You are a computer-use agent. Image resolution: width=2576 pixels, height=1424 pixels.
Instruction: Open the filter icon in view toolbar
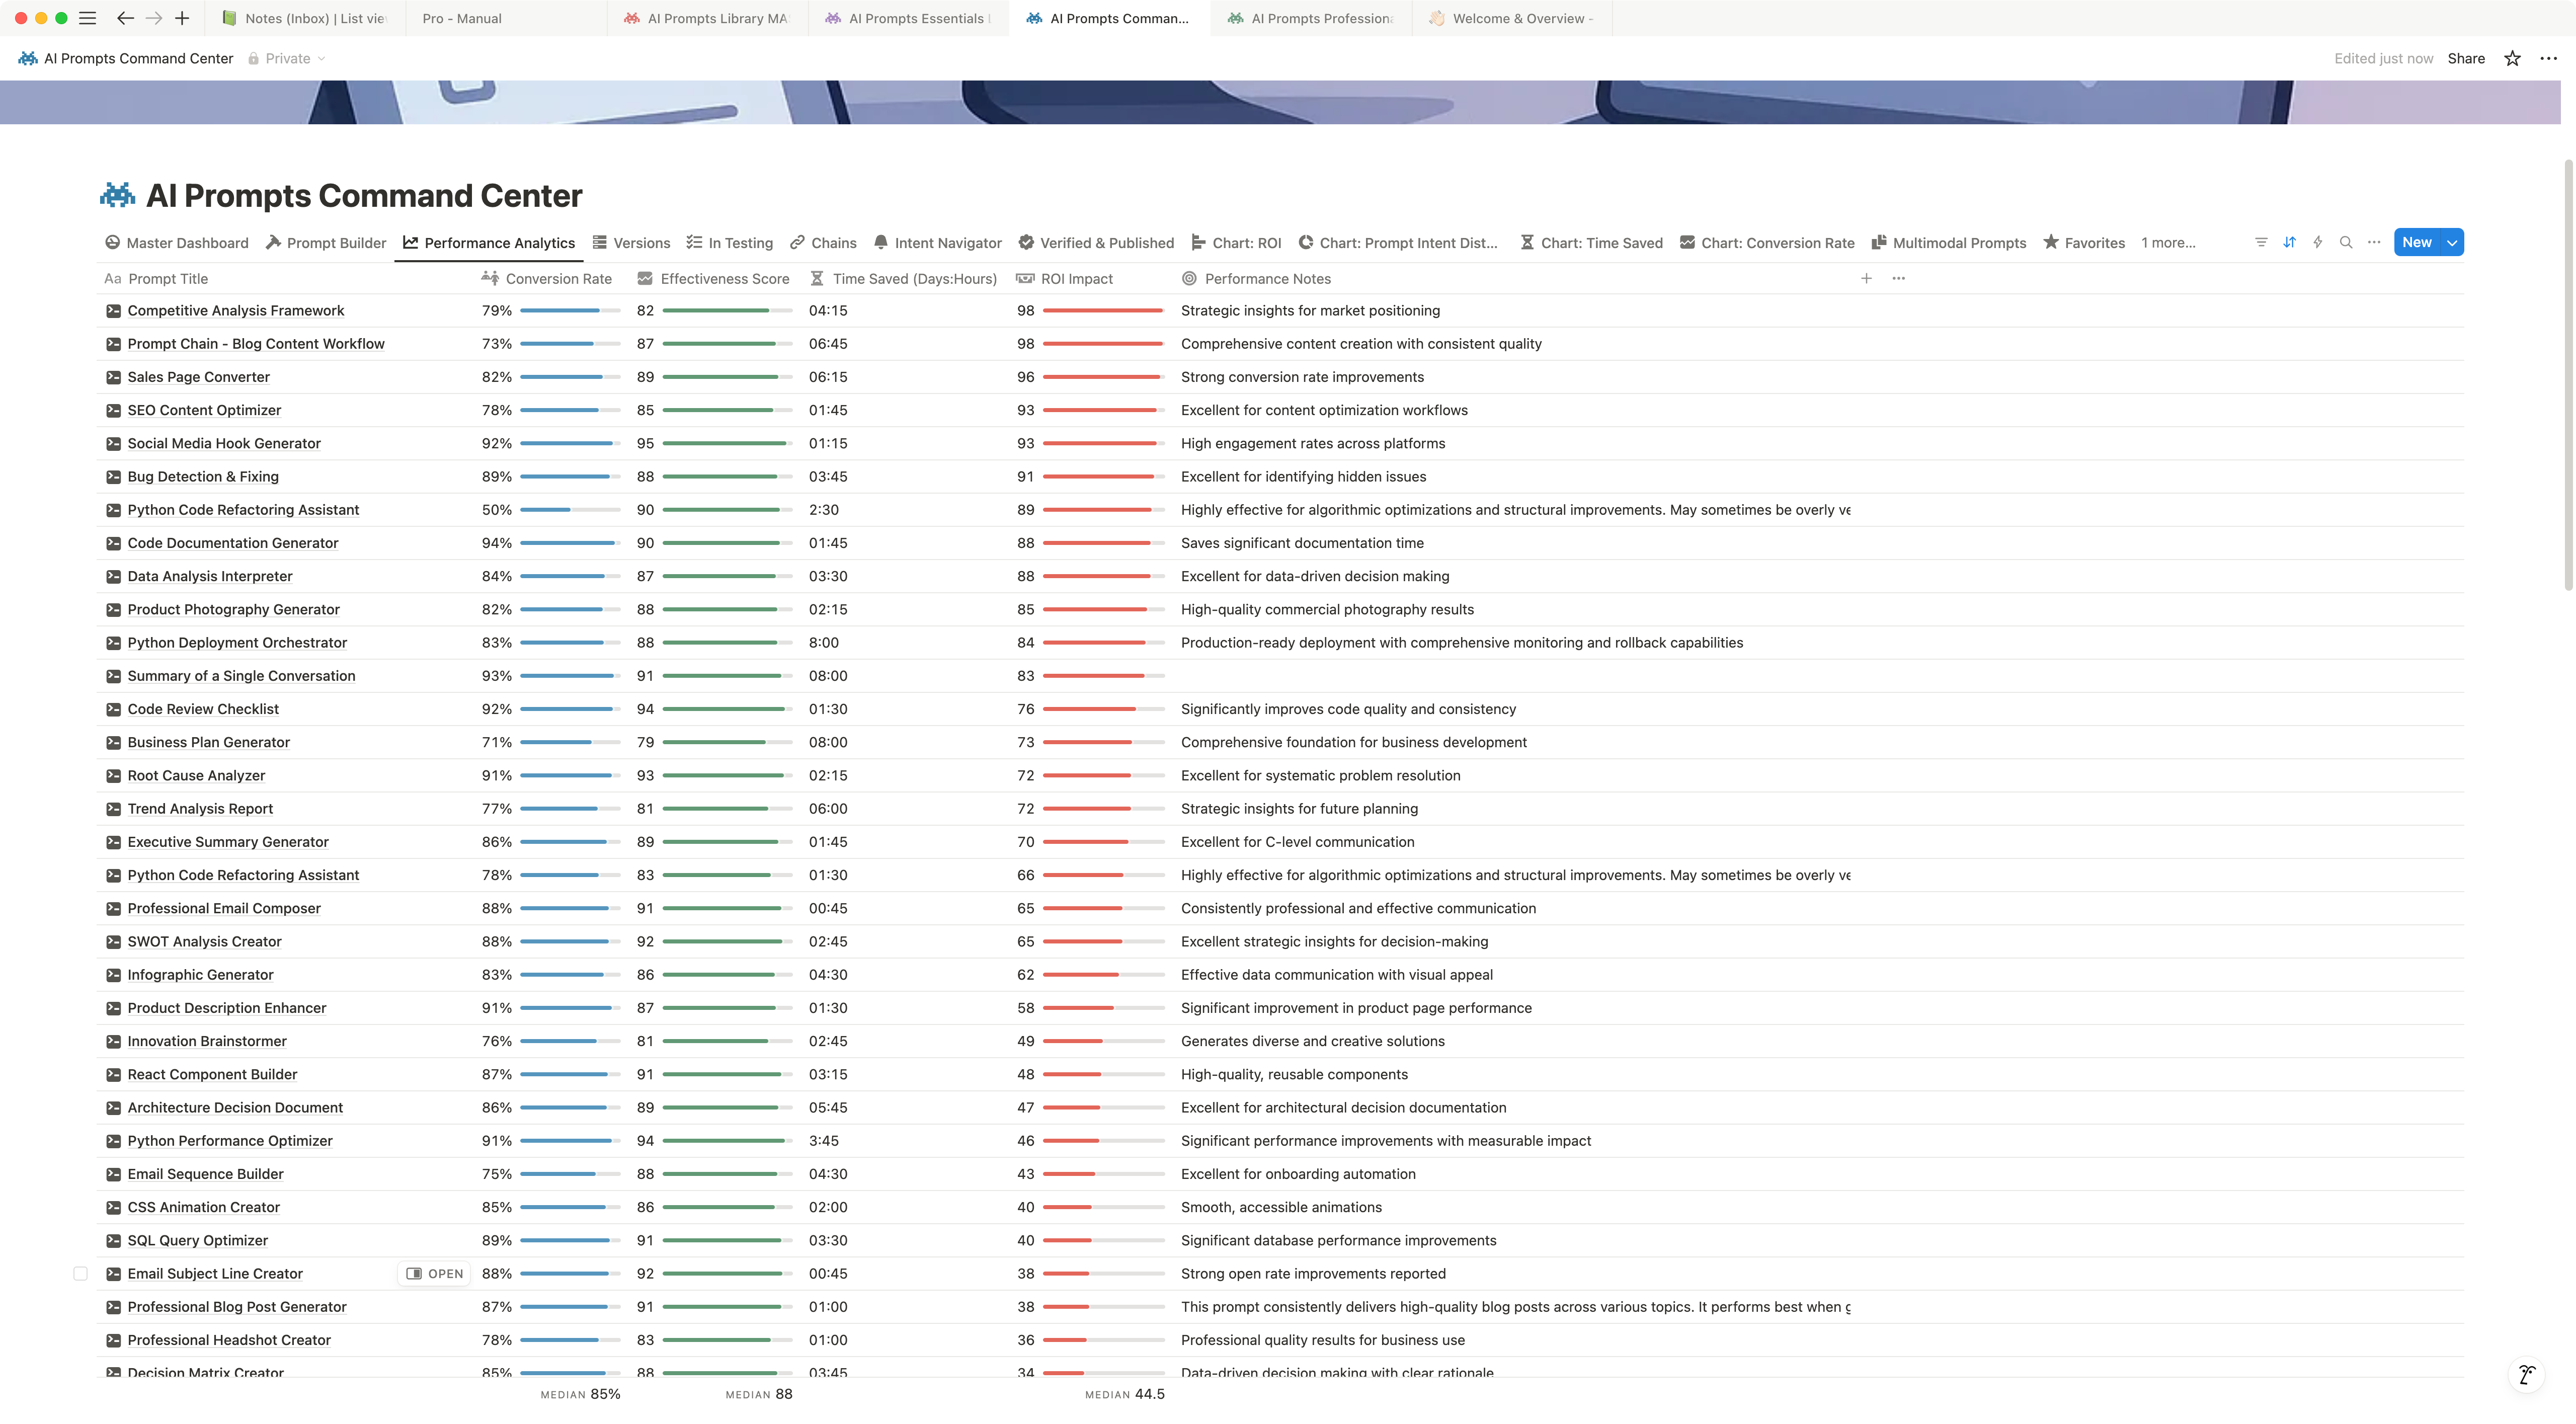coord(2261,242)
